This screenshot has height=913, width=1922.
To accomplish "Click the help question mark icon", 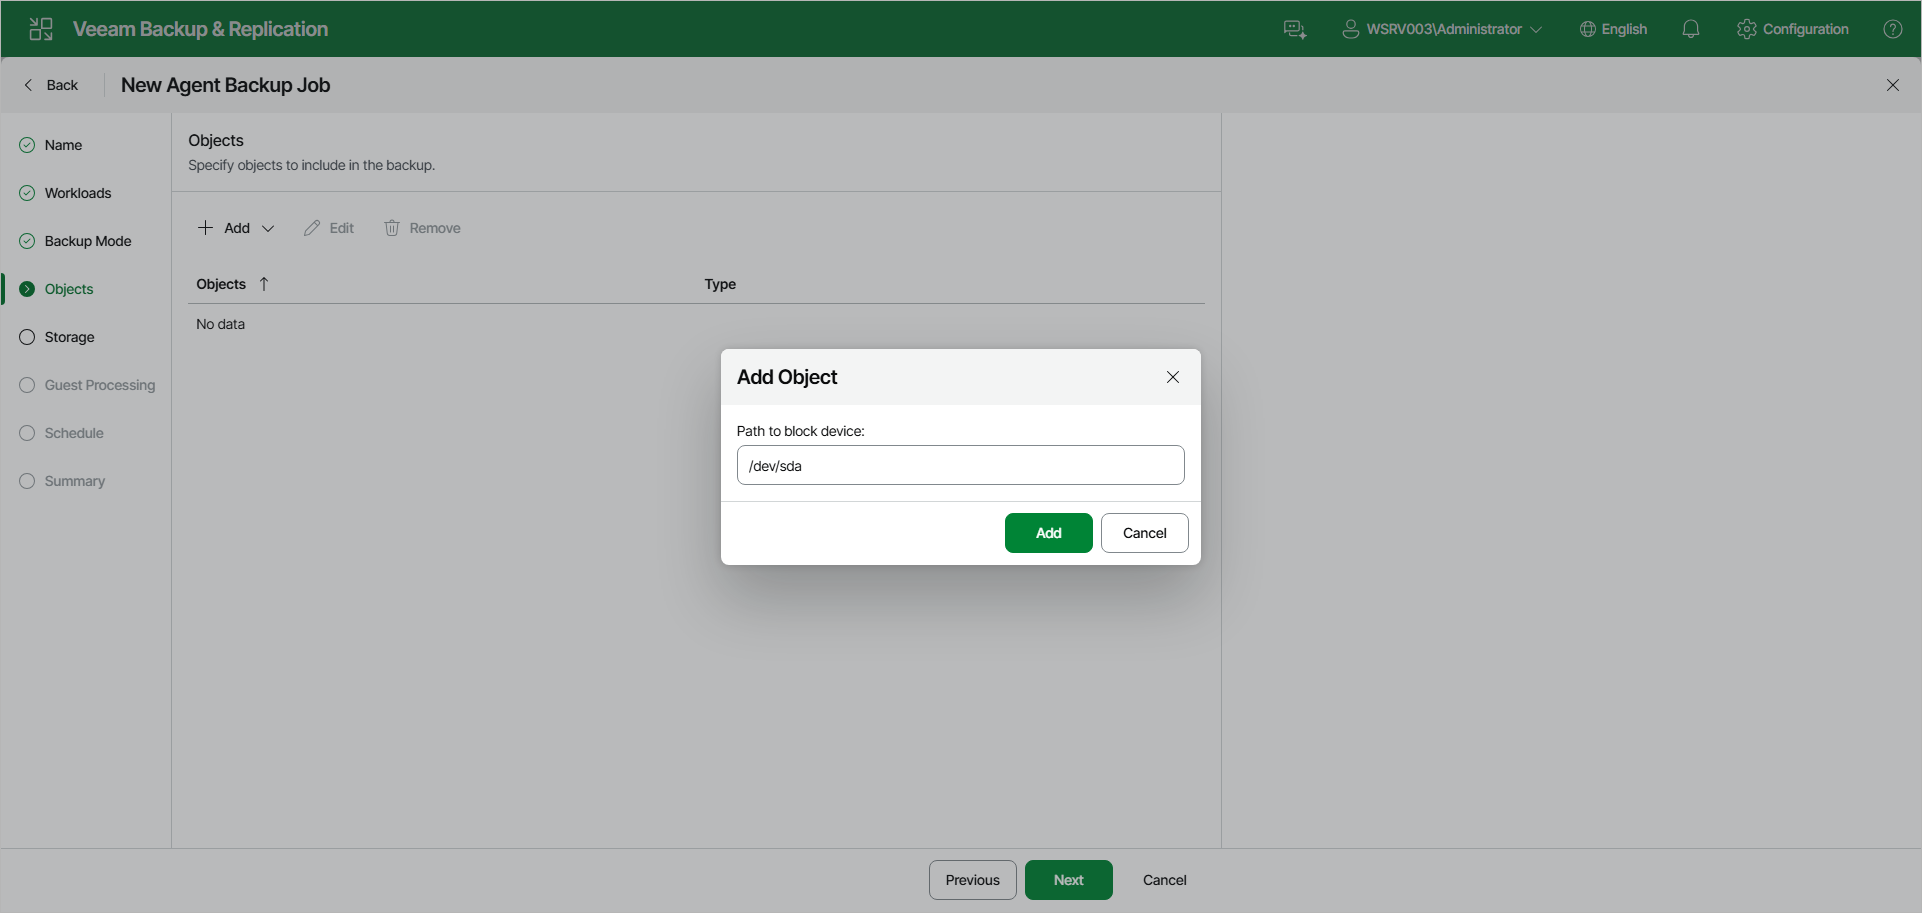I will [x=1893, y=29].
